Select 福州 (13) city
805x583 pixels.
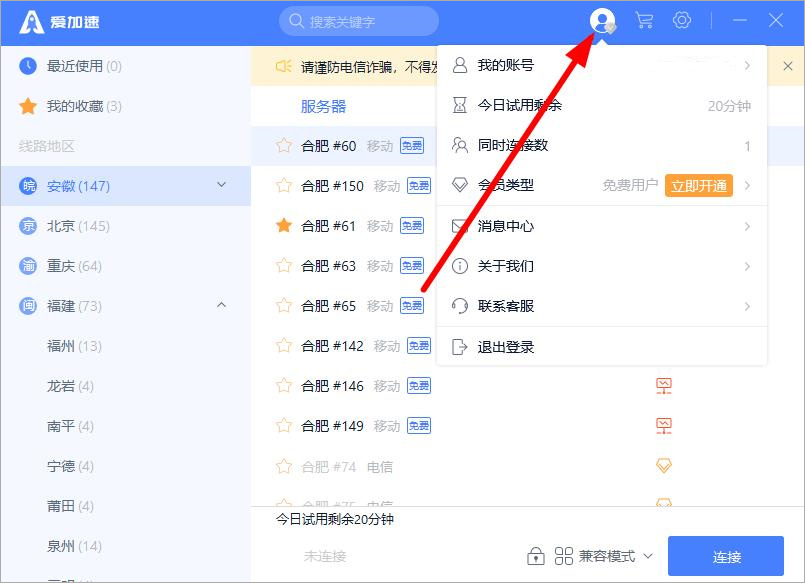pyautogui.click(x=126, y=346)
